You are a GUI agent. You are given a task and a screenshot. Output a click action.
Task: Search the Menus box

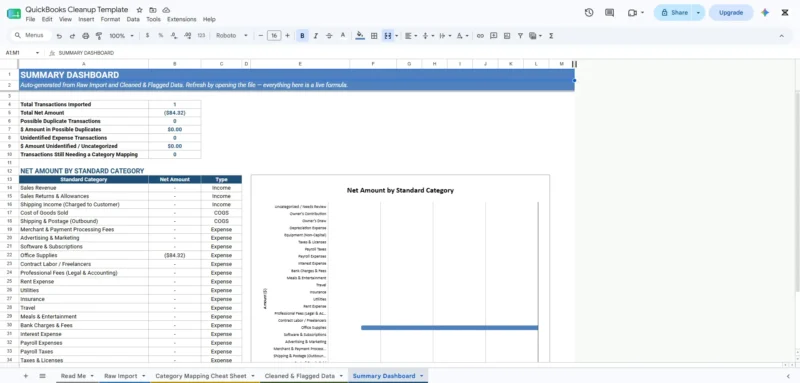pyautogui.click(x=31, y=36)
